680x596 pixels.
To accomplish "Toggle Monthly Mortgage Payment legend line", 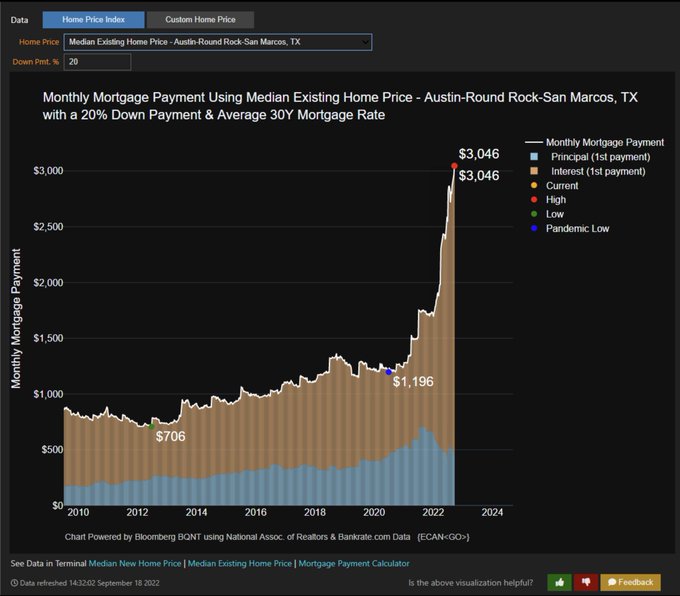I will 594,142.
